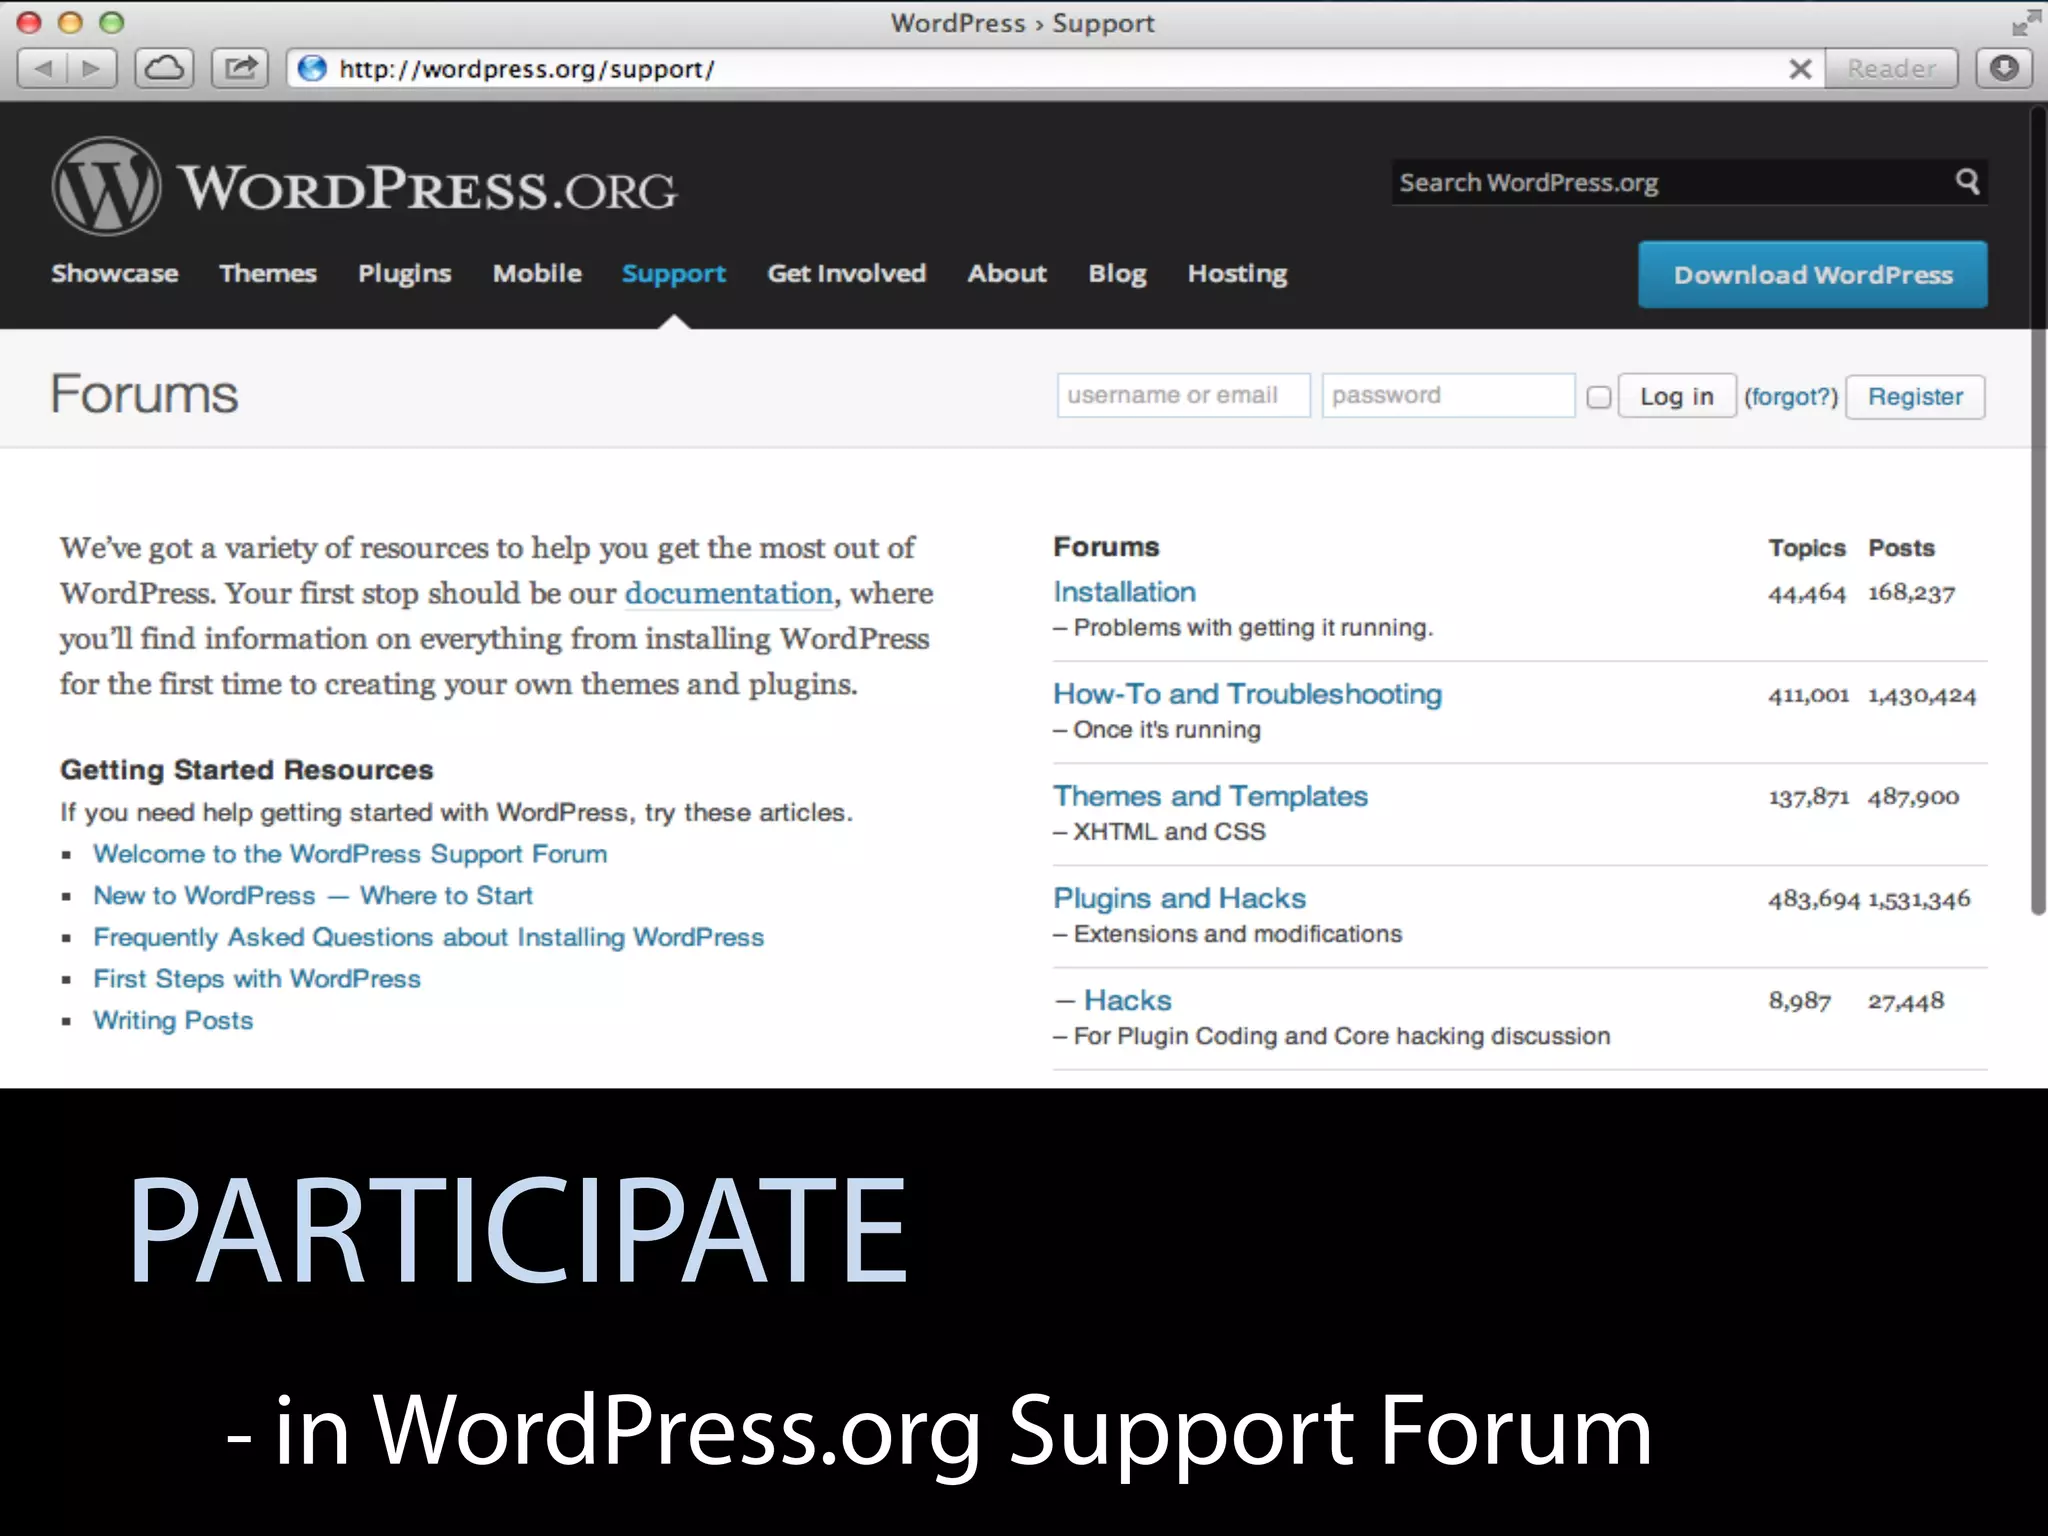Open the Blog menu item

(x=1117, y=274)
